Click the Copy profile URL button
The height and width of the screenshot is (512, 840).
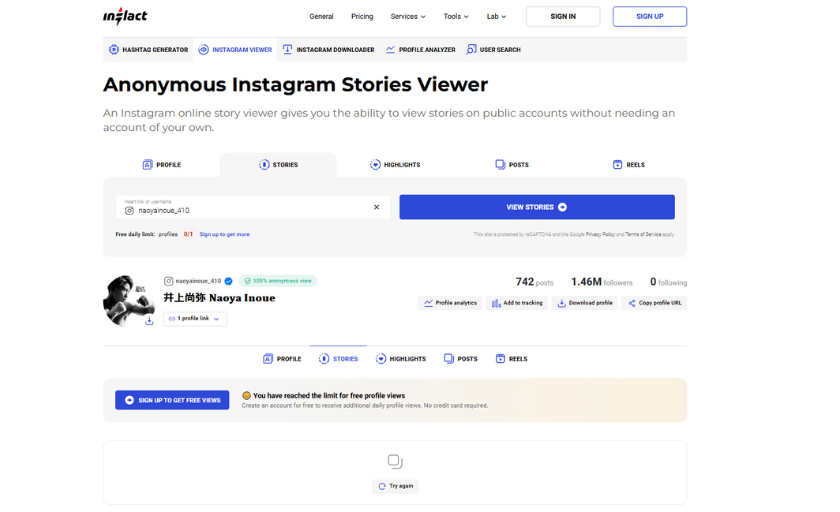(x=654, y=303)
